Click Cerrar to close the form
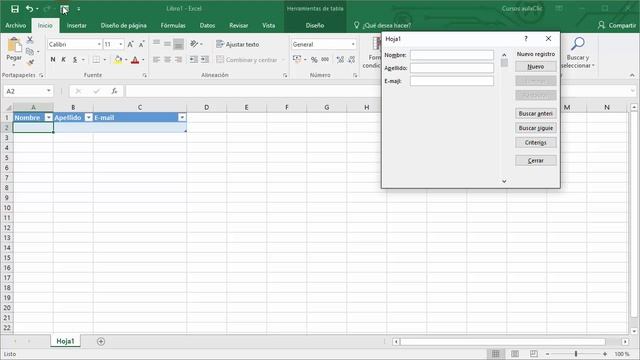Screen dimensions: 640x360 pyautogui.click(x=536, y=160)
